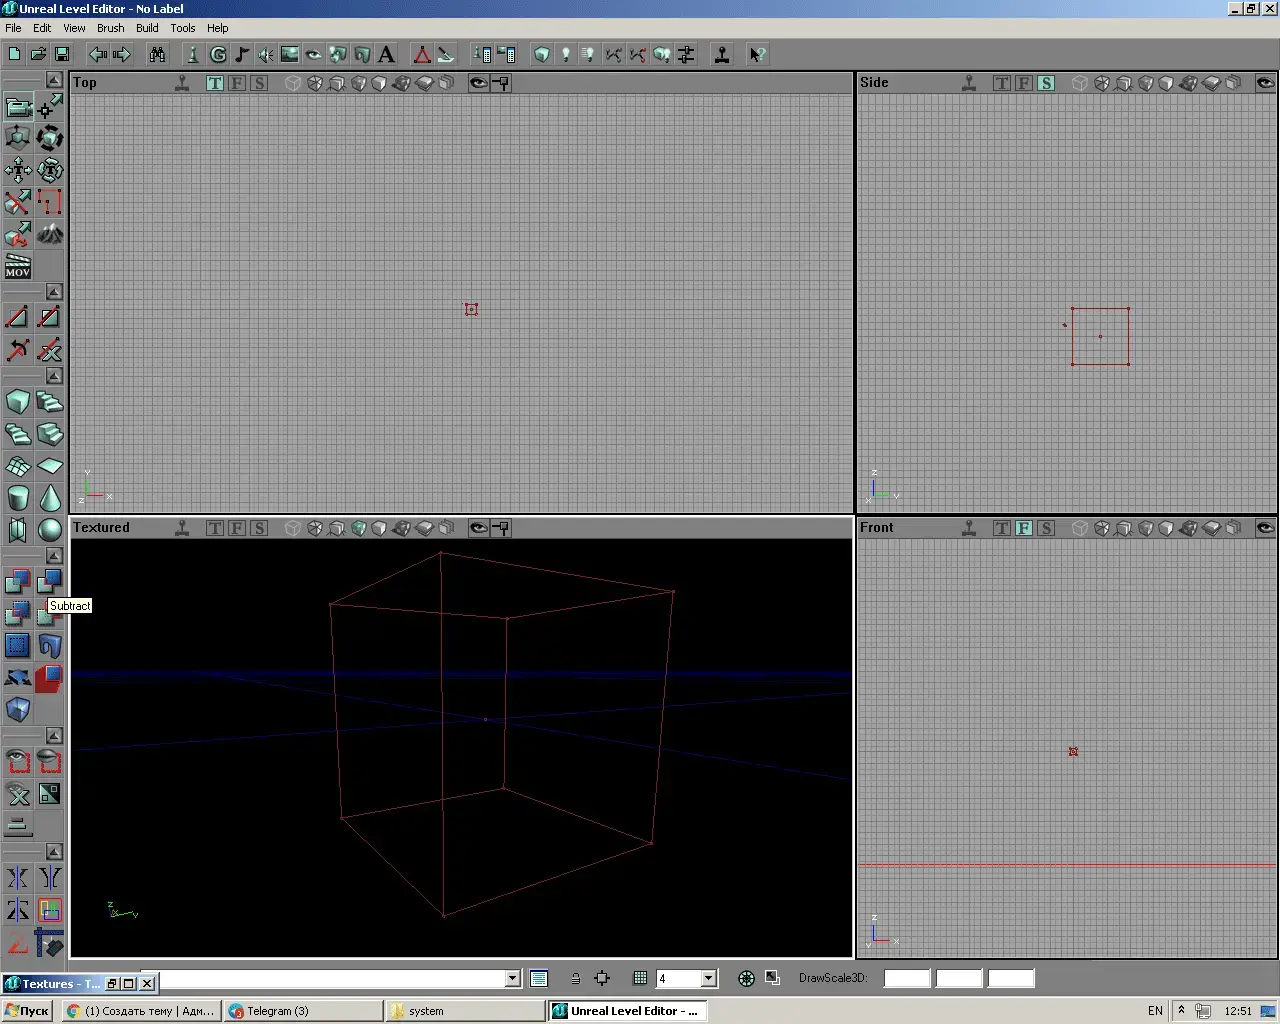1280x1024 pixels.
Task: Click the command line input field
Action: pos(332,978)
